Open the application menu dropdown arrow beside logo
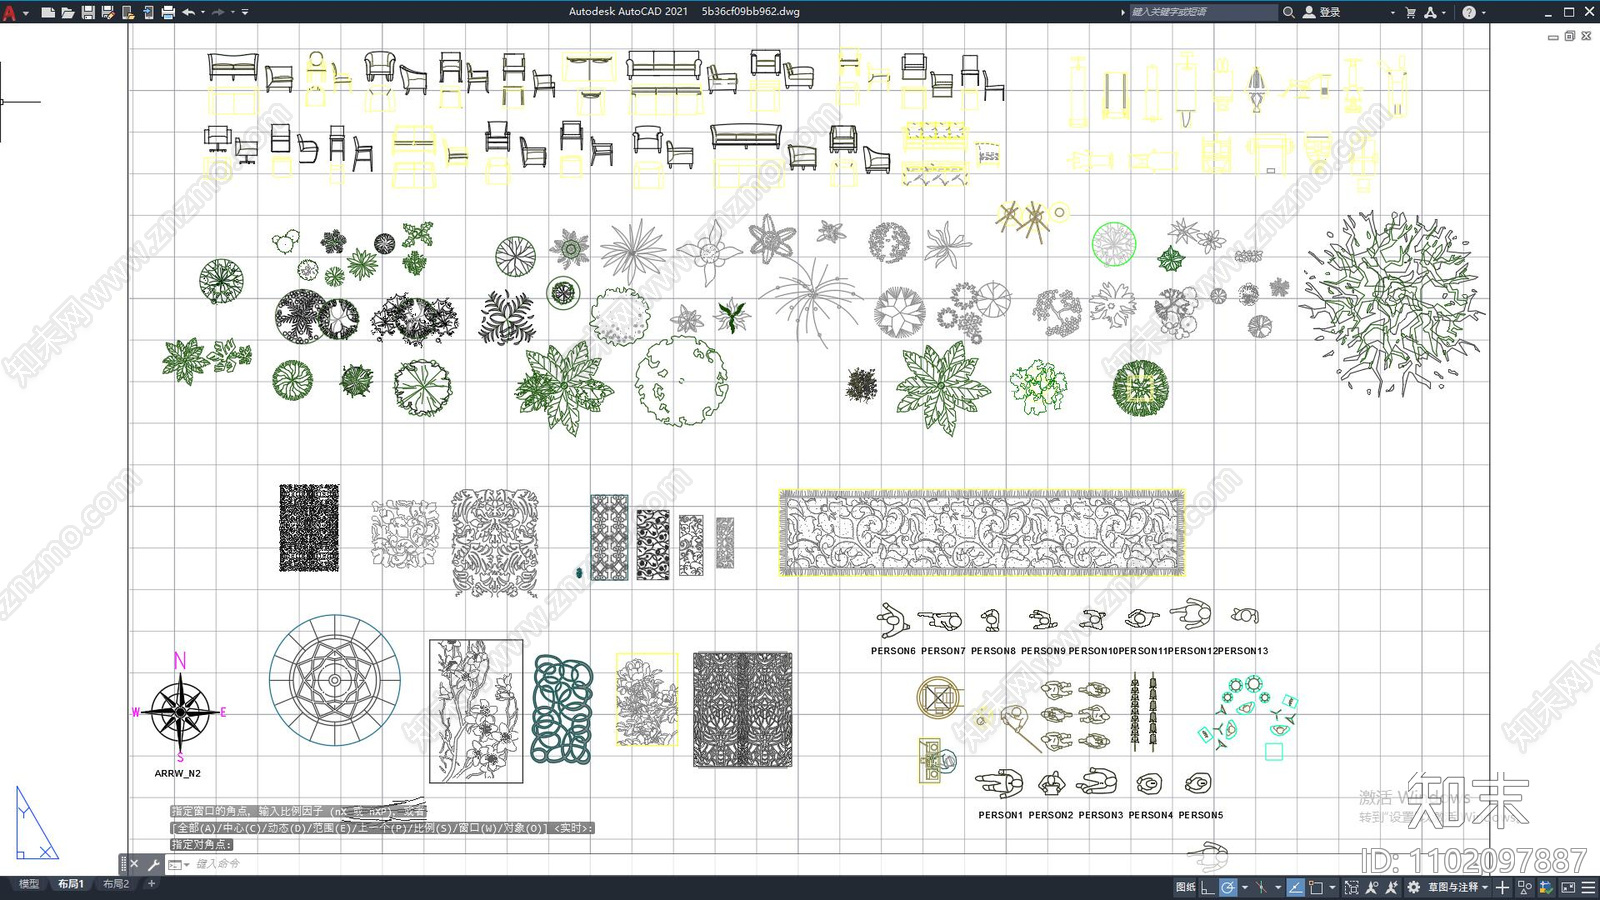 (26, 12)
